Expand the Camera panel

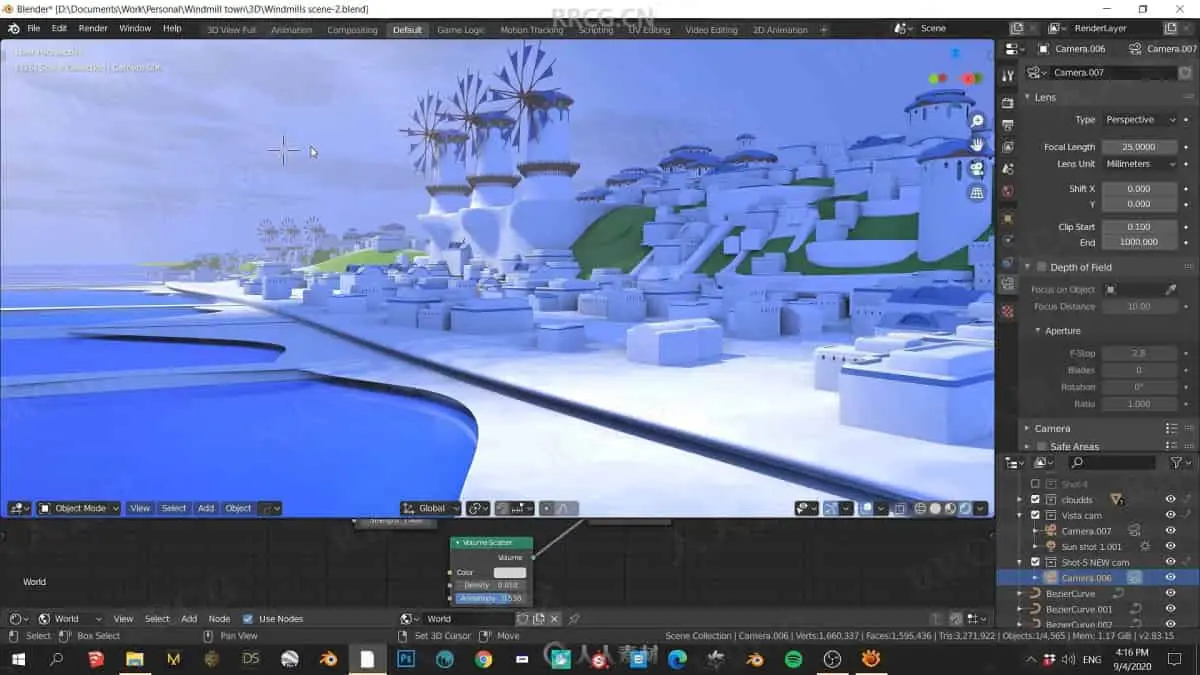click(x=1027, y=428)
